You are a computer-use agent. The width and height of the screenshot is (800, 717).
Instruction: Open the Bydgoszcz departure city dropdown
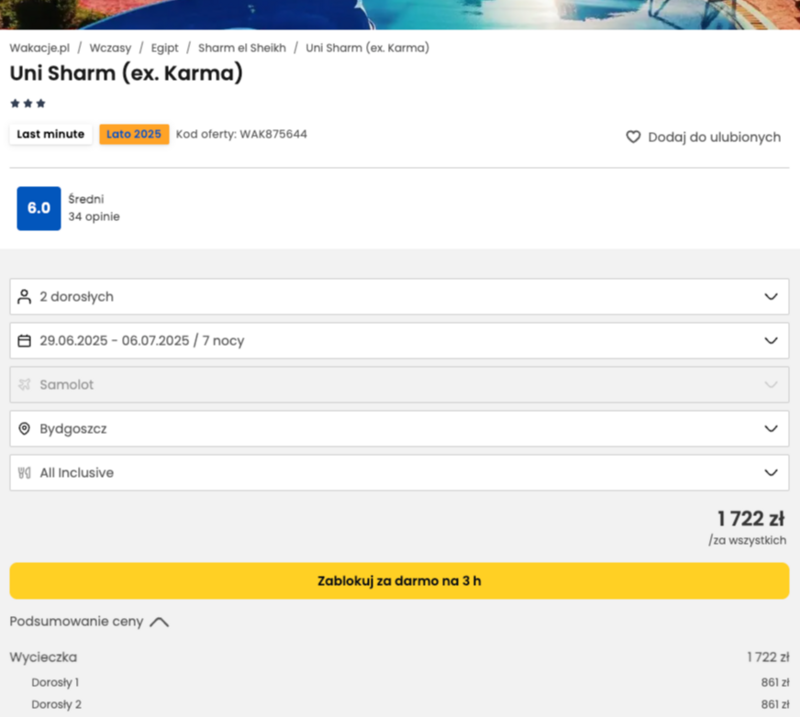click(399, 429)
